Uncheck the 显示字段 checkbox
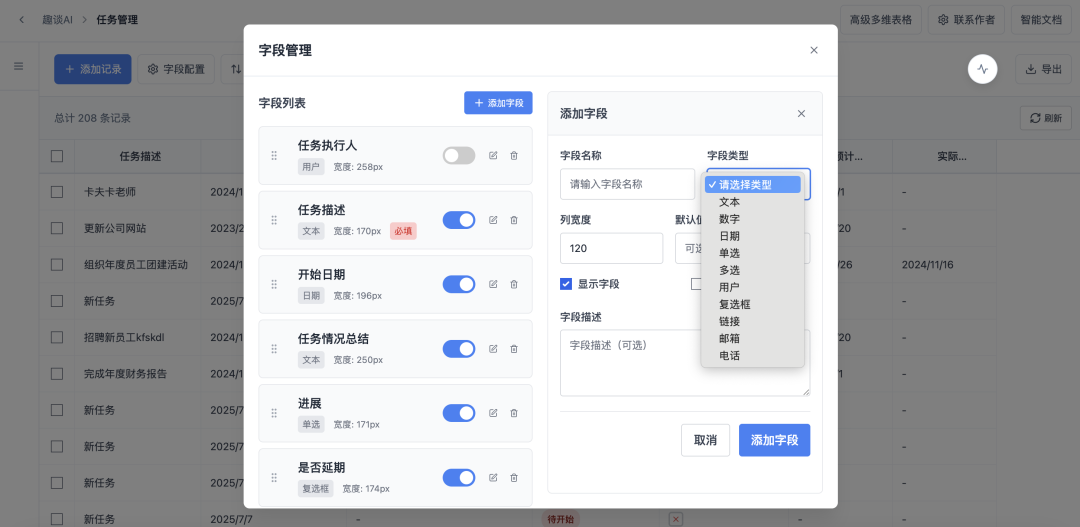The height and width of the screenshot is (527, 1080). pyautogui.click(x=566, y=284)
